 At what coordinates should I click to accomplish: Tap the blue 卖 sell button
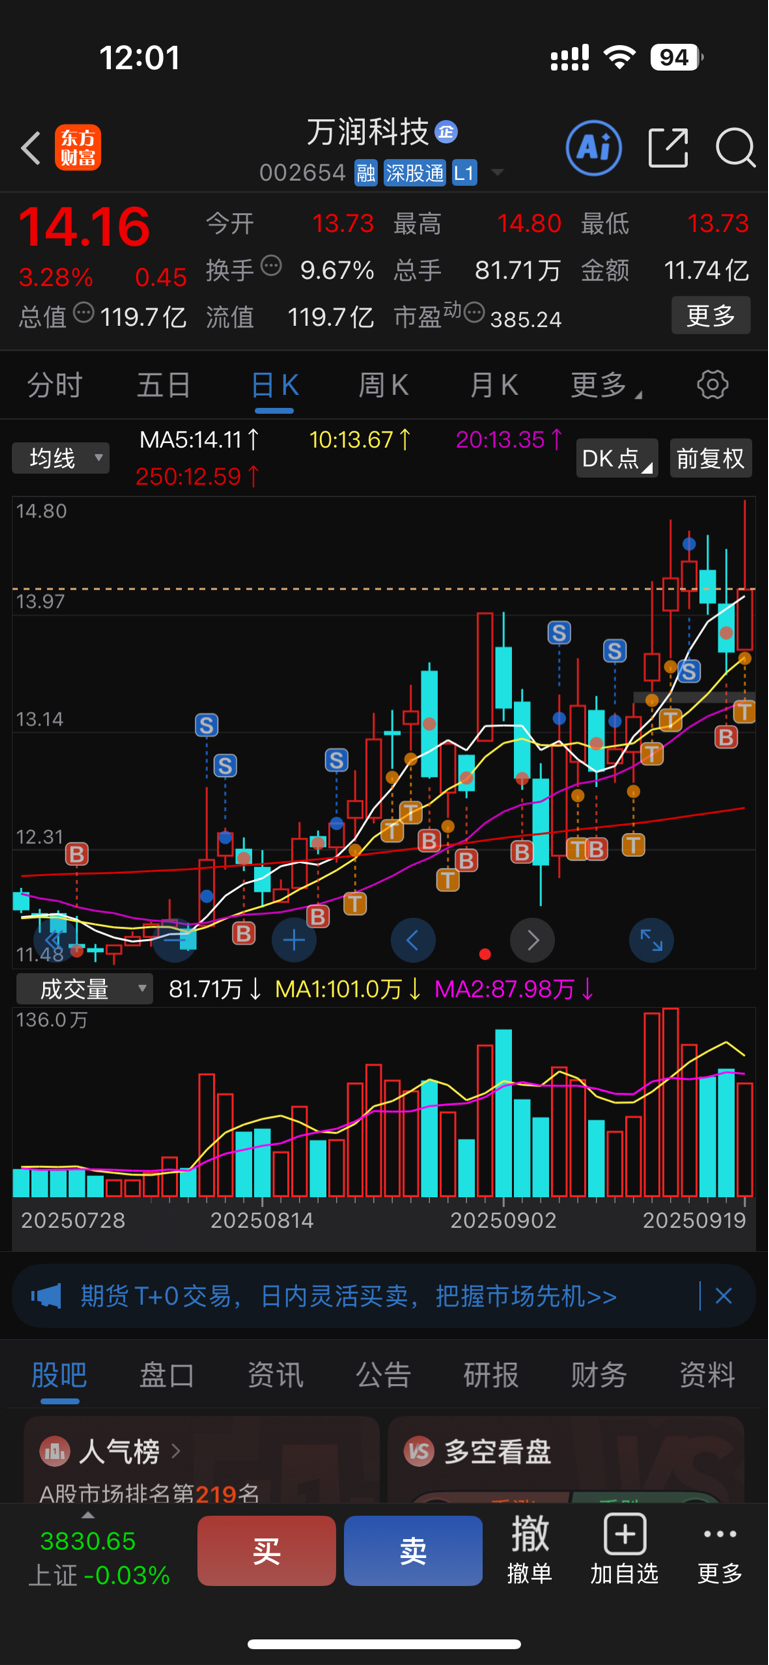click(413, 1551)
